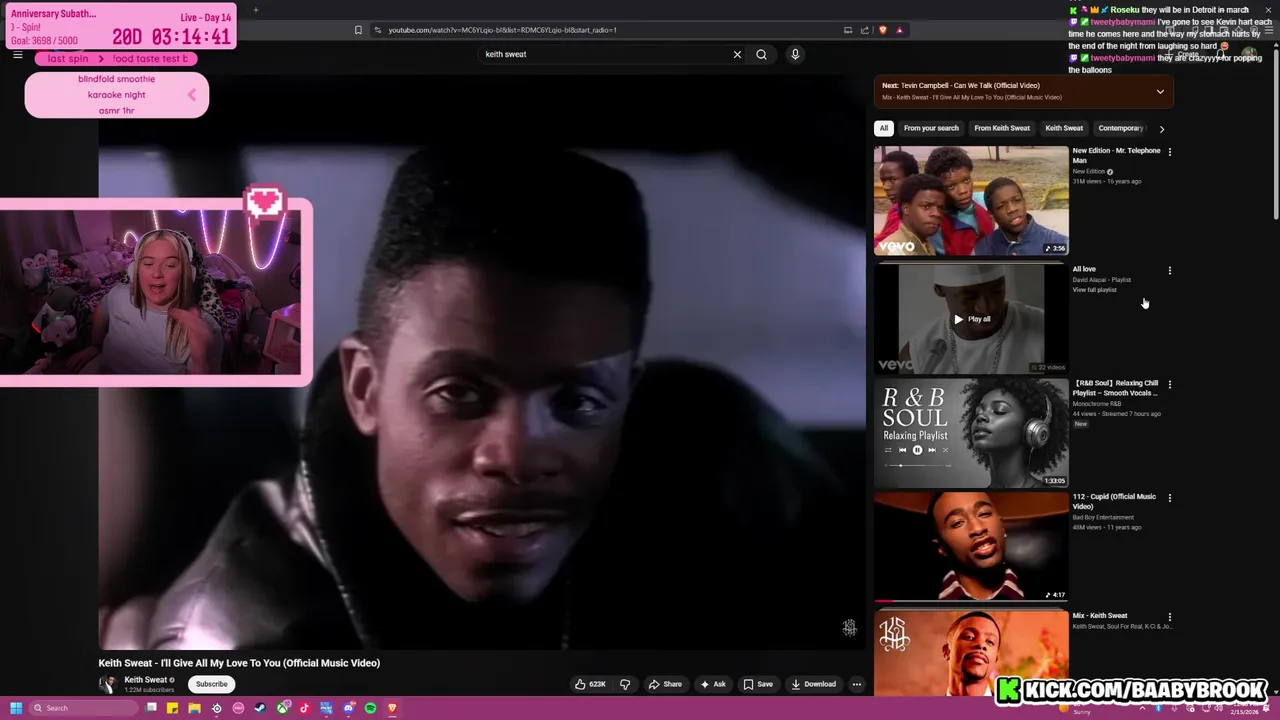Viewport: 1280px width, 720px height.
Task: Open options for R&B Soul playlist video
Action: (1170, 384)
